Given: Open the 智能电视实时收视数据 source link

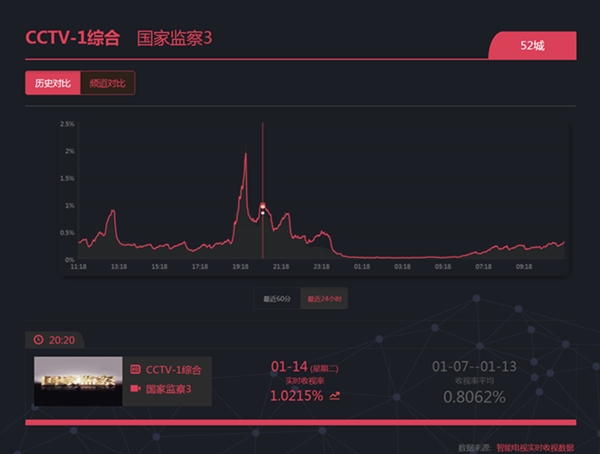Looking at the screenshot, I should click(x=538, y=448).
